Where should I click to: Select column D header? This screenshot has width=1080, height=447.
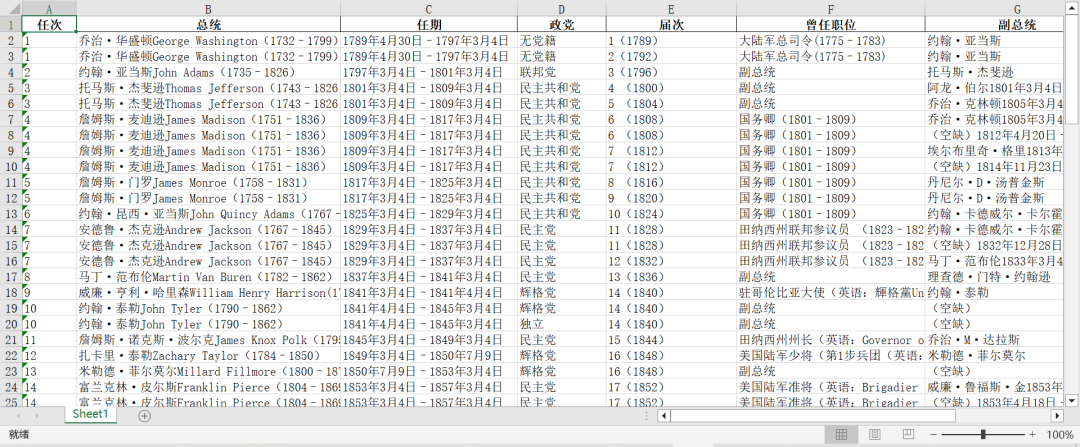click(561, 8)
